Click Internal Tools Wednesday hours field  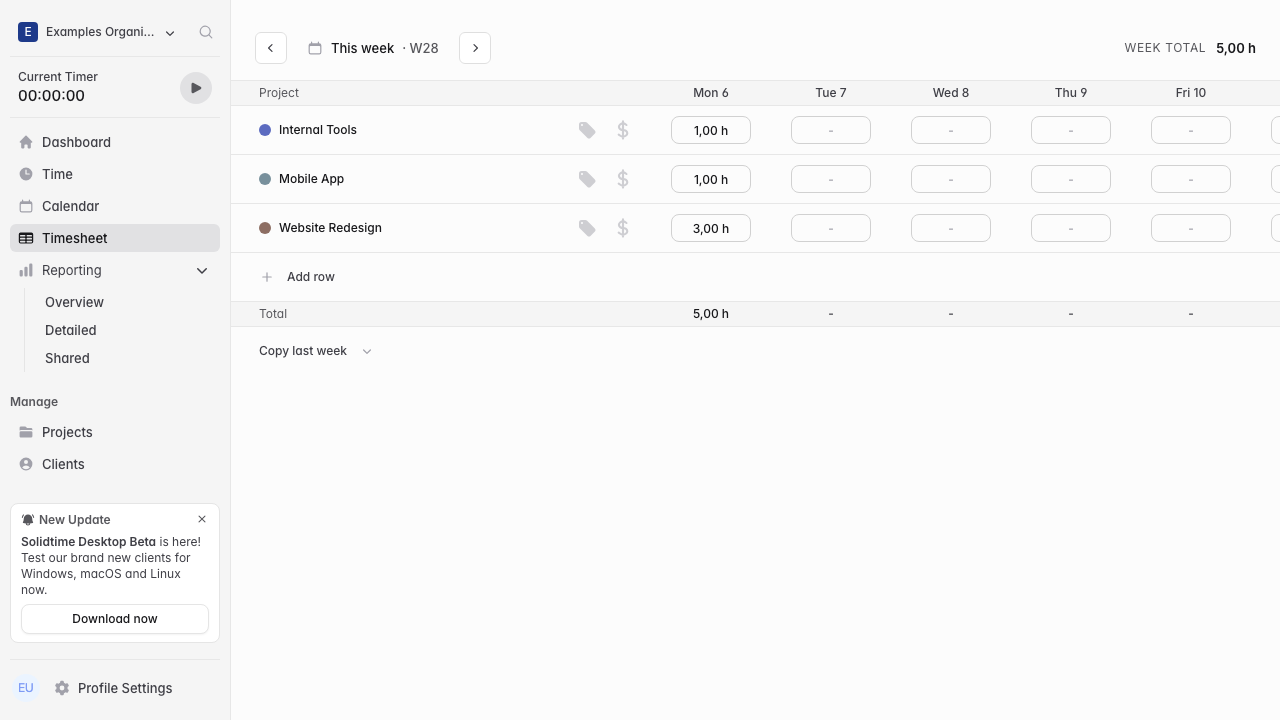click(951, 130)
